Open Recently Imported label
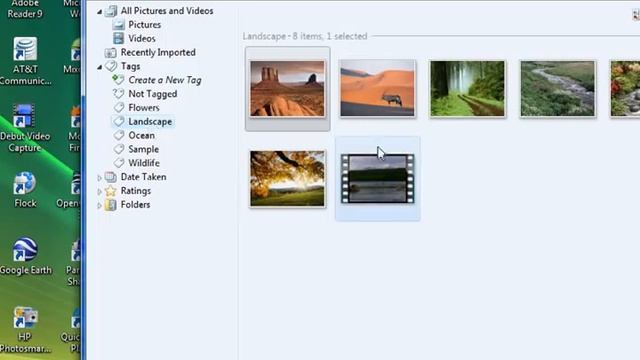Viewport: 640px width, 360px height. (x=158, y=52)
